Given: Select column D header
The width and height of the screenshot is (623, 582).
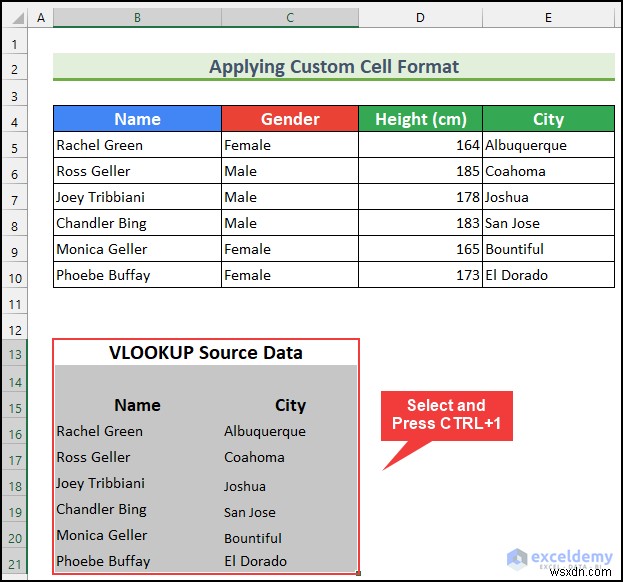Looking at the screenshot, I should tap(420, 18).
